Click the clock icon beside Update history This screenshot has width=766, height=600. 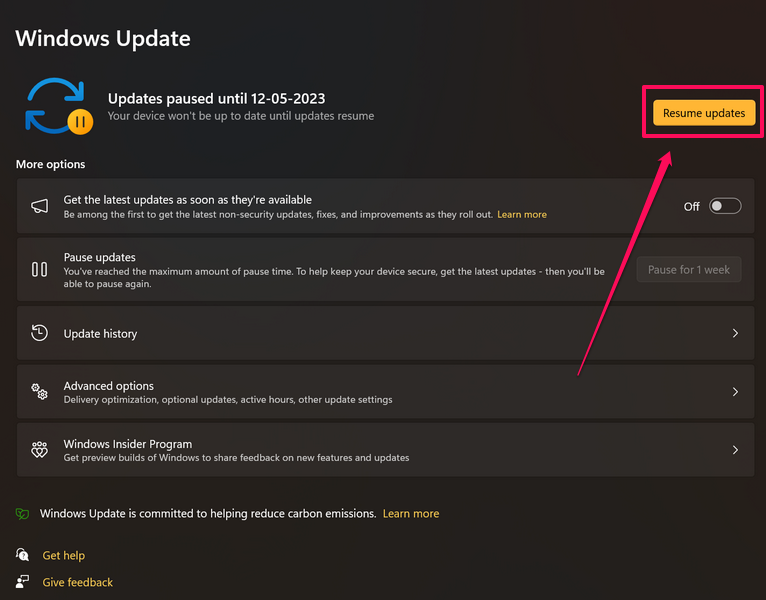pyautogui.click(x=40, y=333)
